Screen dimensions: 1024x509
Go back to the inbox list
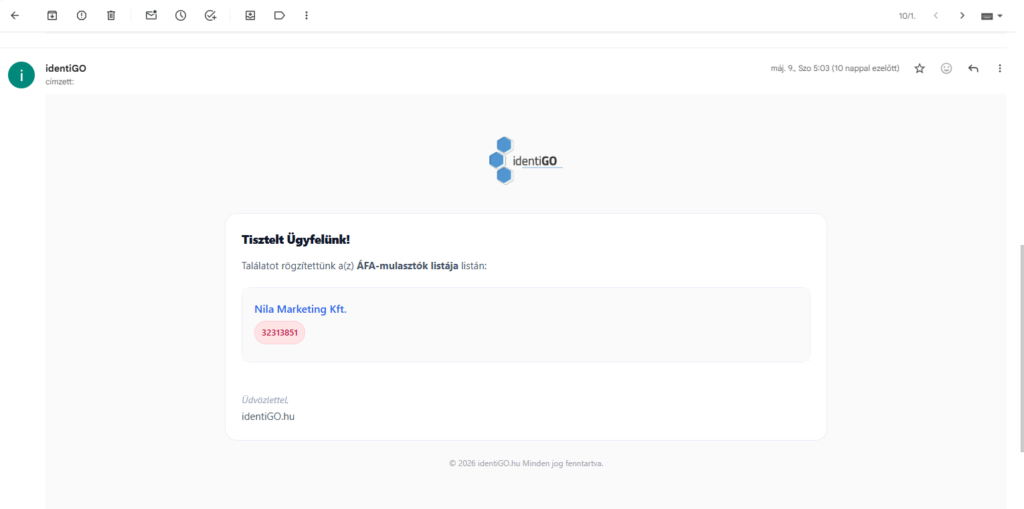pyautogui.click(x=15, y=16)
